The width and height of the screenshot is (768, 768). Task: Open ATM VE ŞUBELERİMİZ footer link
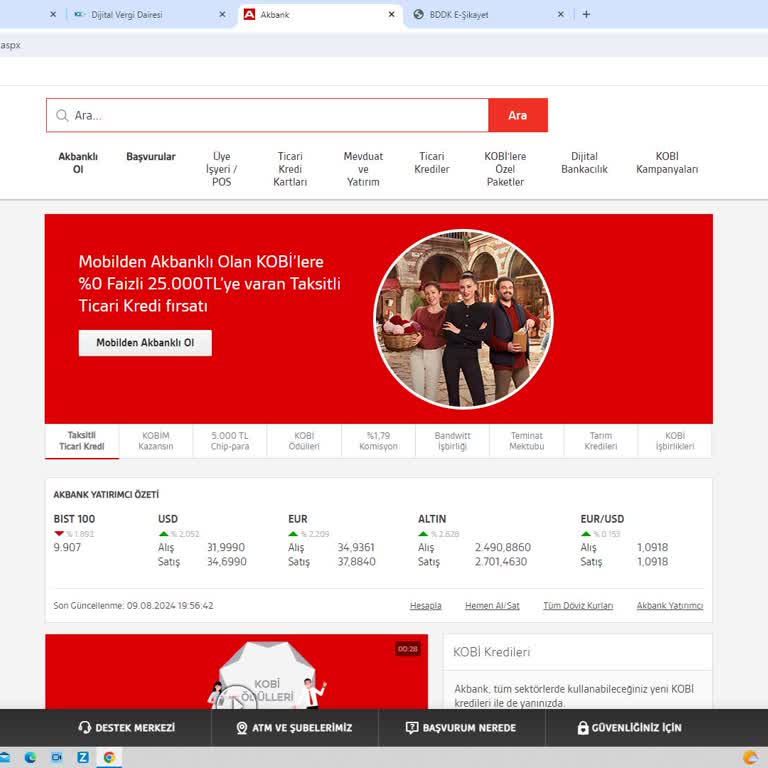pos(302,728)
